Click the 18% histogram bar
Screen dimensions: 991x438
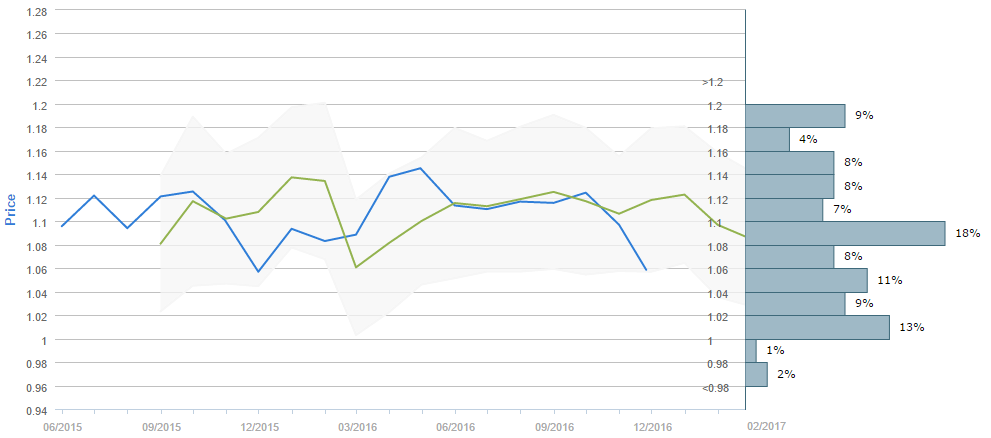tap(845, 233)
